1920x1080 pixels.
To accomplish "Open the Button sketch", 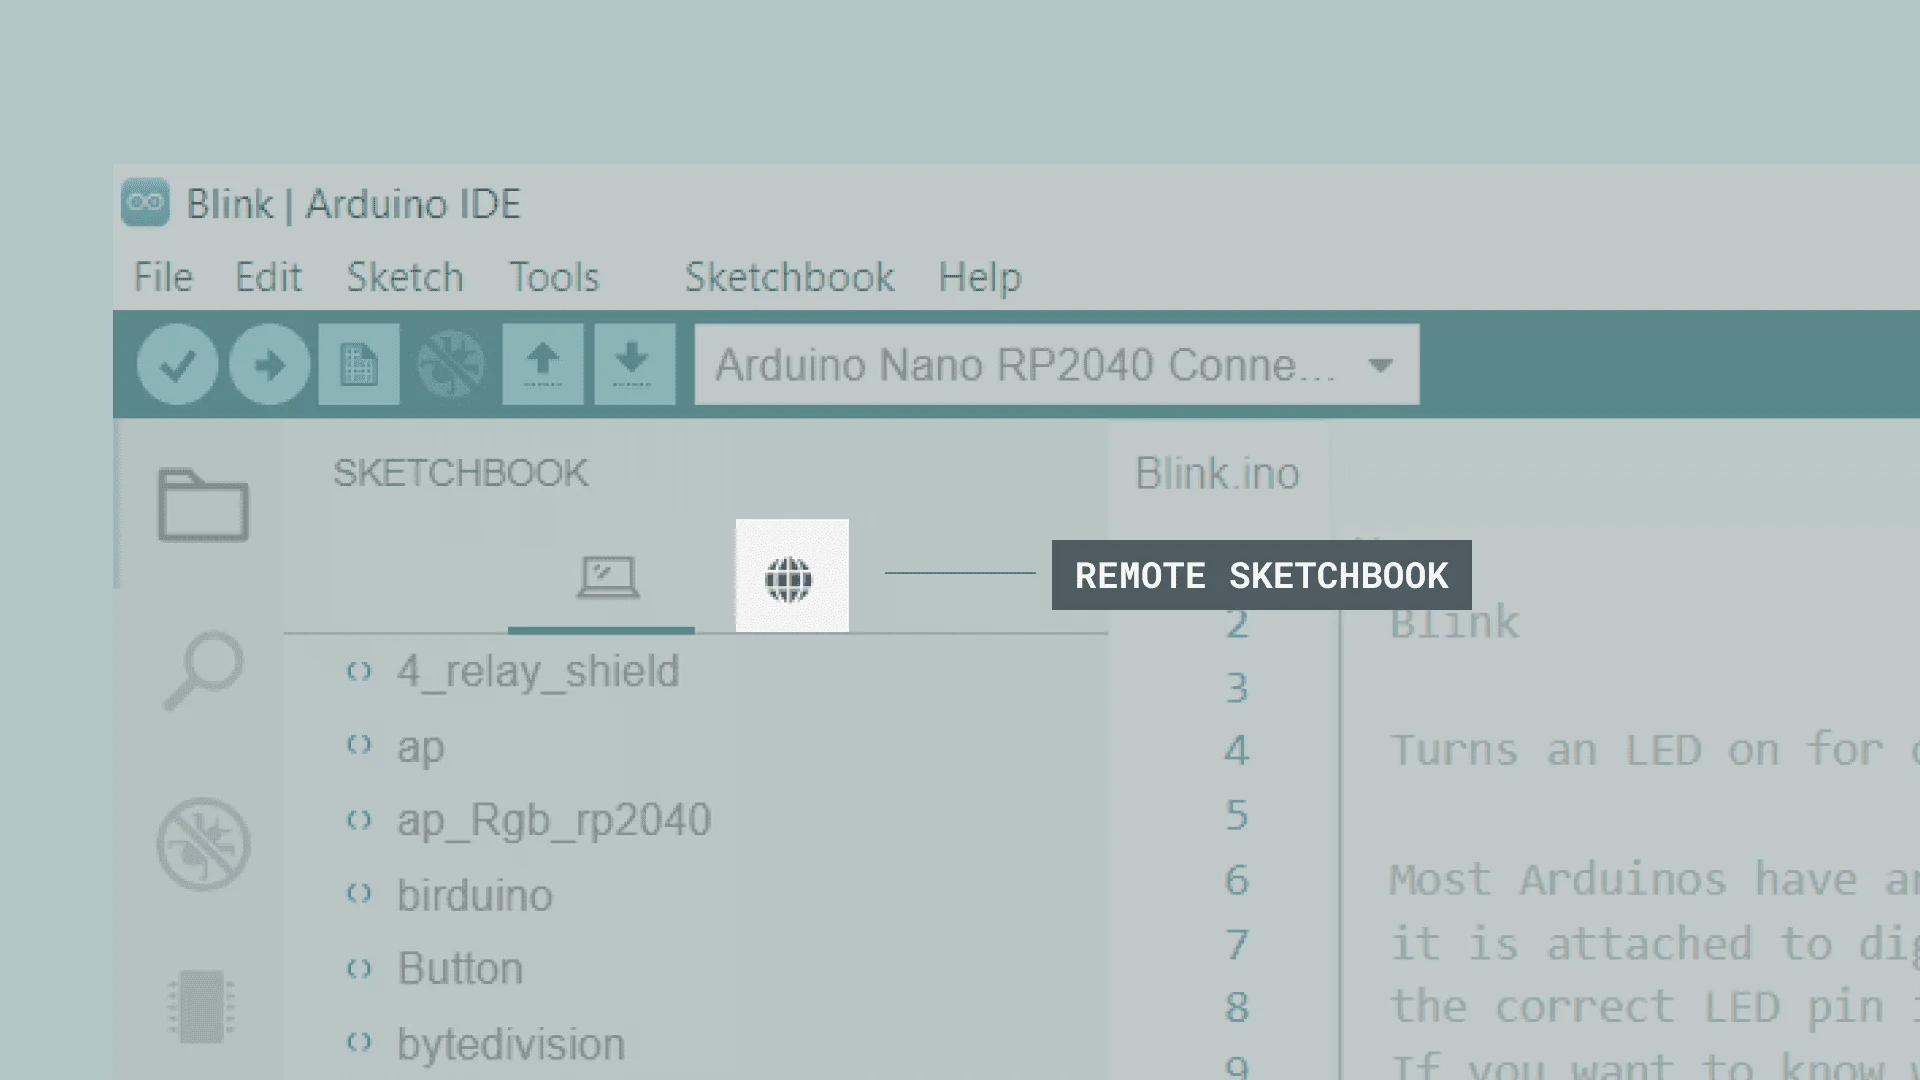I will click(460, 969).
